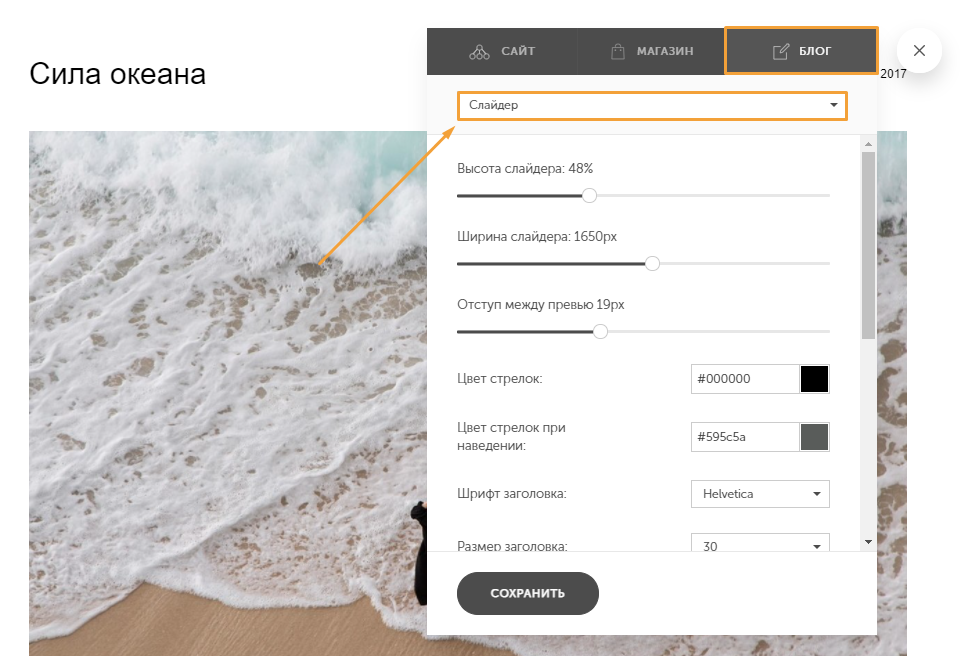The height and width of the screenshot is (656, 960).
Task: Click the Ширина слайдера slider handle
Action: click(652, 263)
